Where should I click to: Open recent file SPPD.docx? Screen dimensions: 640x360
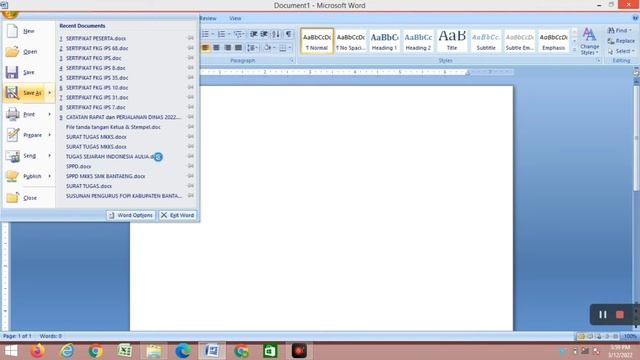tap(78, 167)
